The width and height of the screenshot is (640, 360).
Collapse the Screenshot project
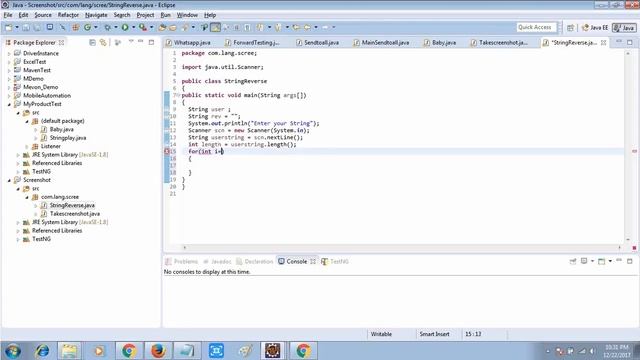pos(9,180)
